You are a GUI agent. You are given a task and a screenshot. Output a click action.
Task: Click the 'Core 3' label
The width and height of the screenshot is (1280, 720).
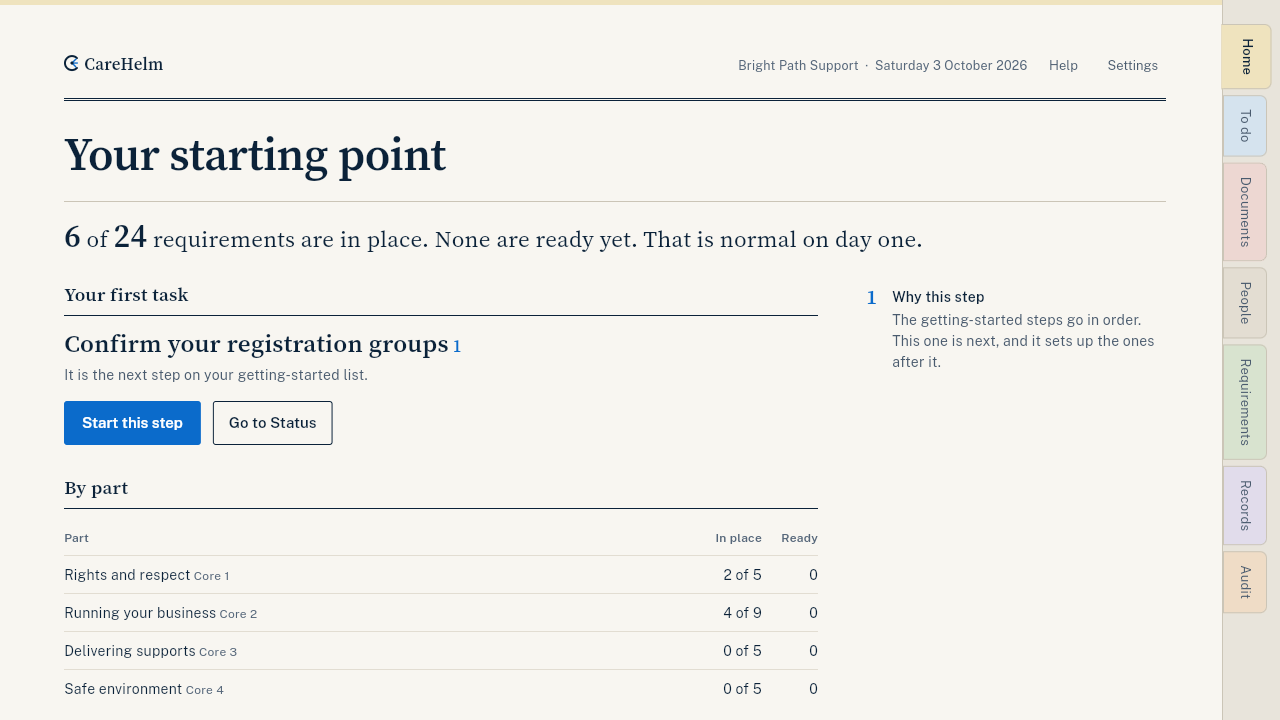pyautogui.click(x=218, y=652)
